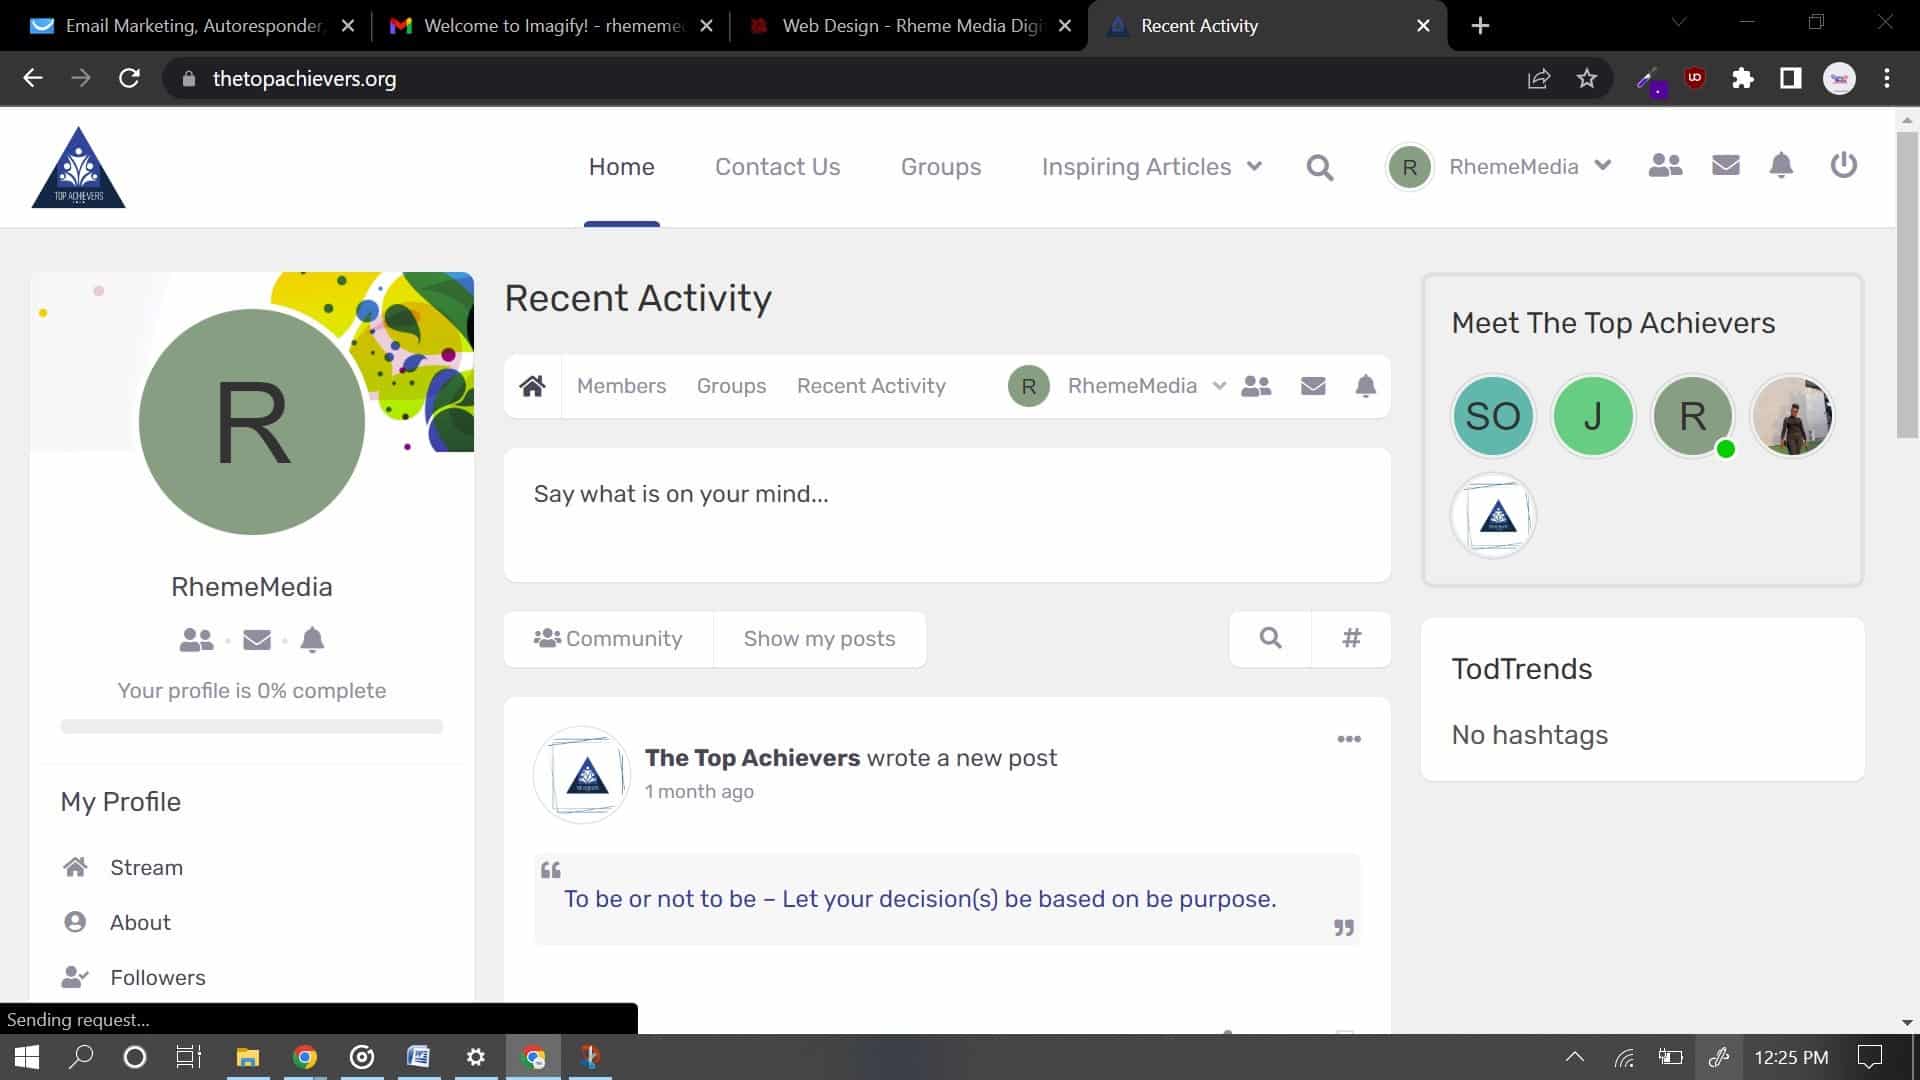The width and height of the screenshot is (1920, 1080).
Task: Search posts with the stream magnifier icon
Action: tap(1270, 638)
